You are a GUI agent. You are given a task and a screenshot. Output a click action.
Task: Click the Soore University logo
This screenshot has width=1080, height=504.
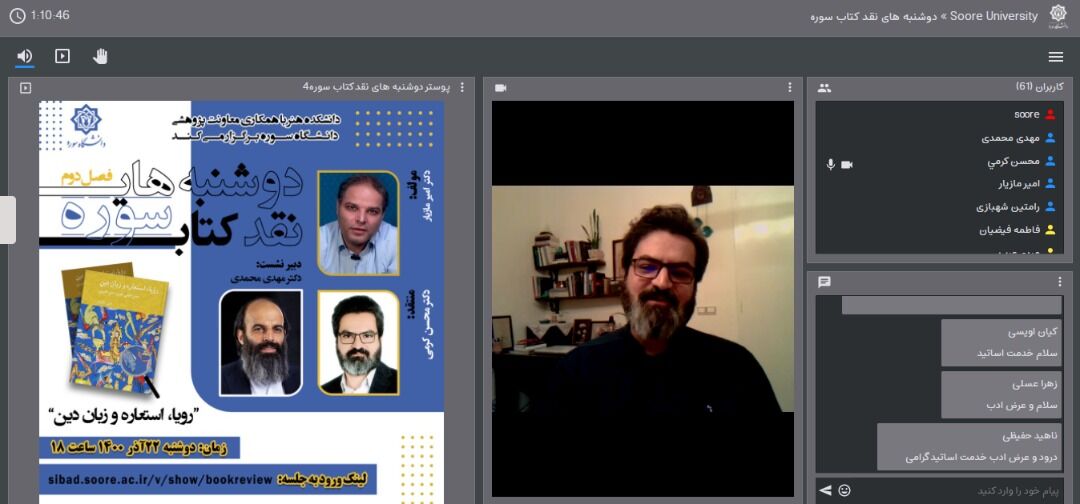1058,16
